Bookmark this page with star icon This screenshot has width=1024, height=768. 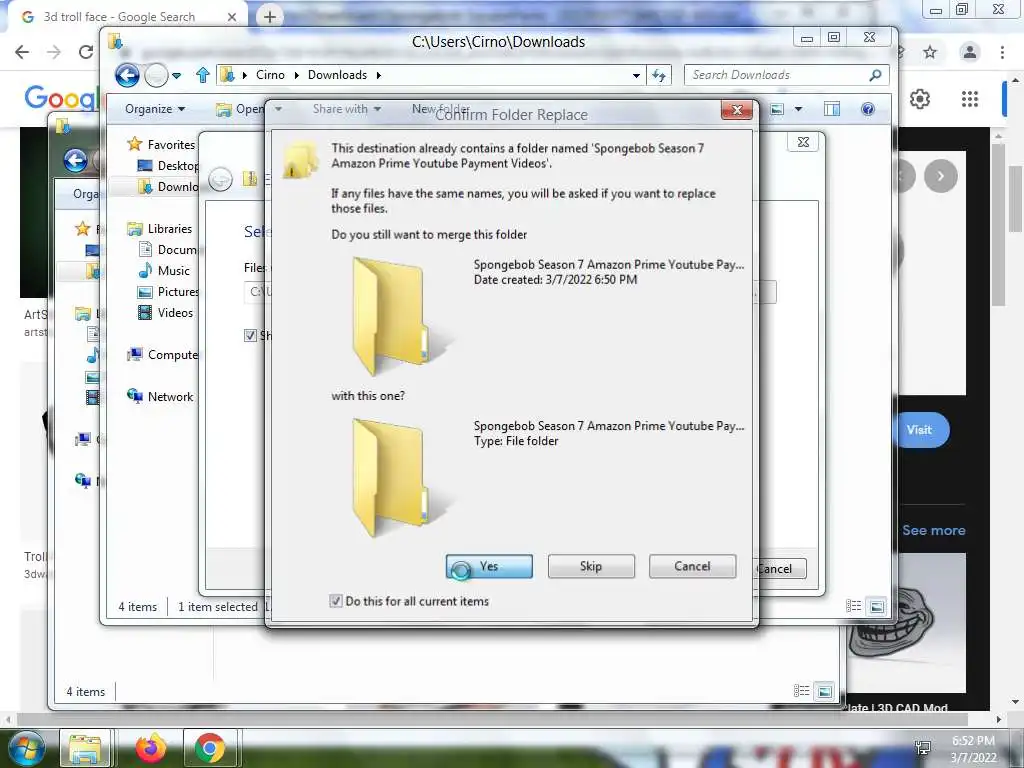click(930, 52)
